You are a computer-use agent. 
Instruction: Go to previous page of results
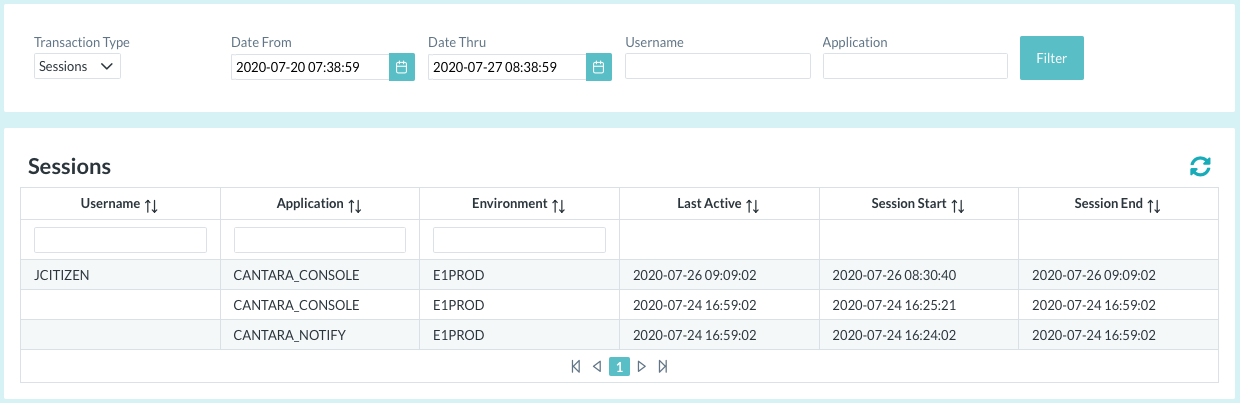[x=597, y=367]
